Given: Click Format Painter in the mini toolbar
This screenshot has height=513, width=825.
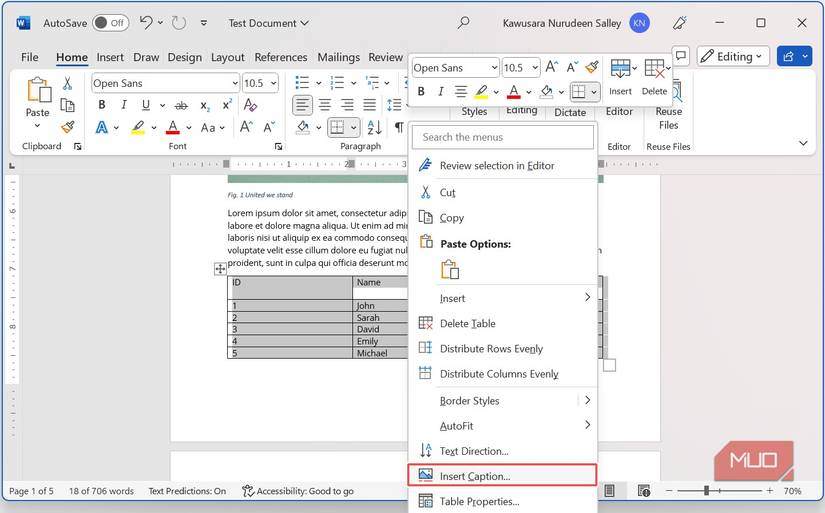Looking at the screenshot, I should (x=592, y=67).
